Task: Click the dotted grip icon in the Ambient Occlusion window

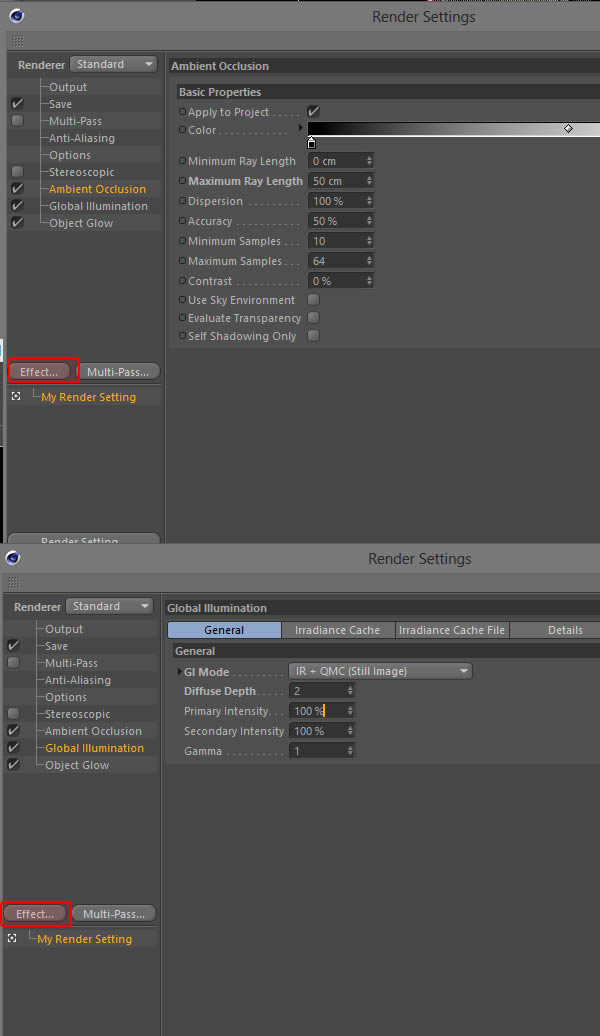Action: tap(17, 41)
